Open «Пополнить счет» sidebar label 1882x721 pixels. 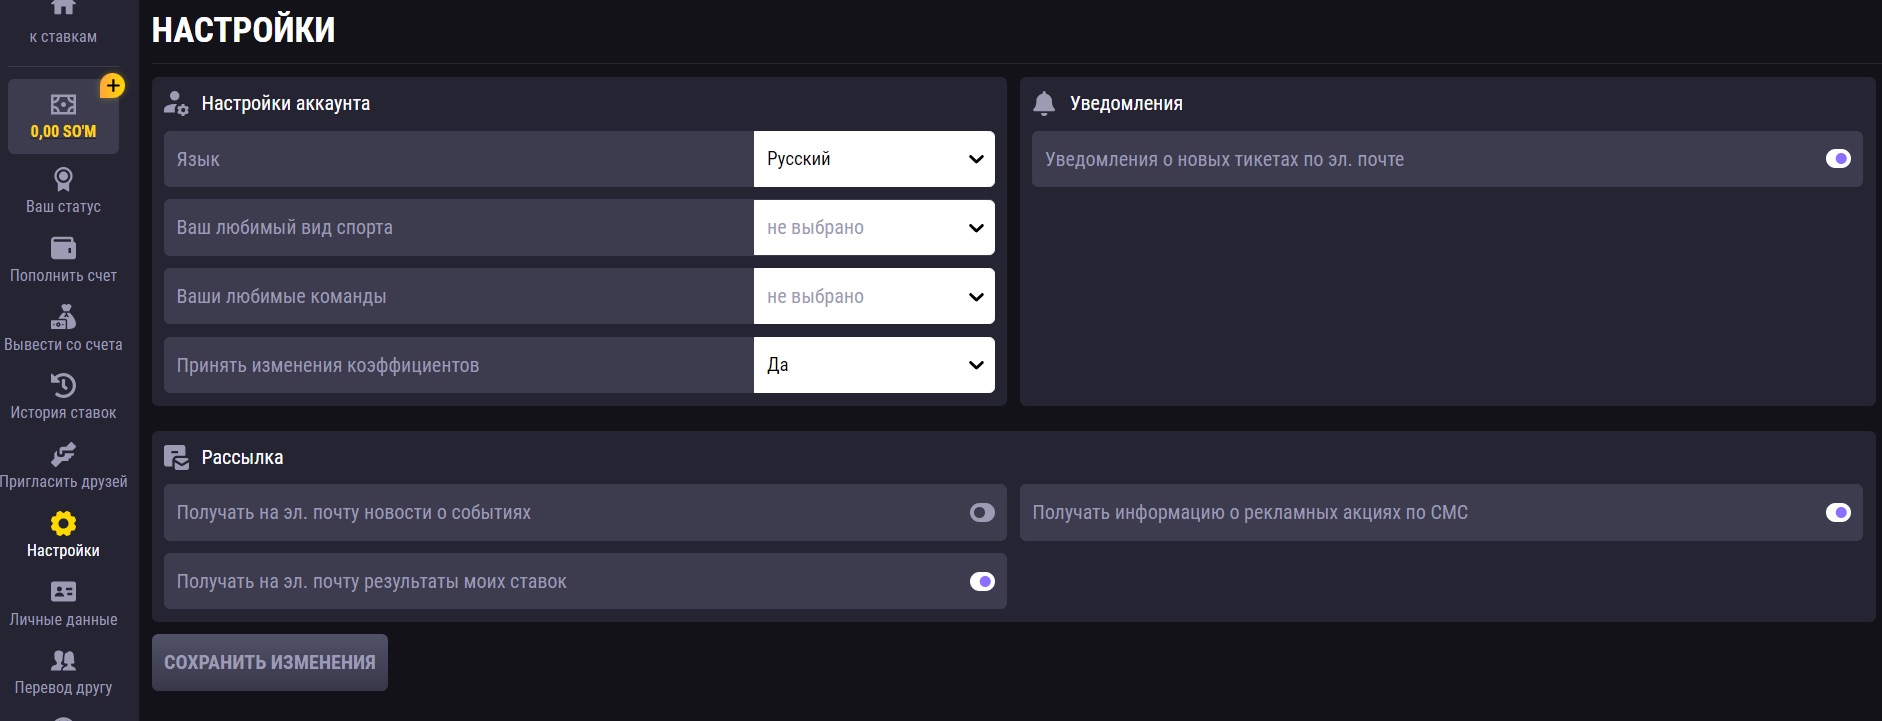[63, 275]
